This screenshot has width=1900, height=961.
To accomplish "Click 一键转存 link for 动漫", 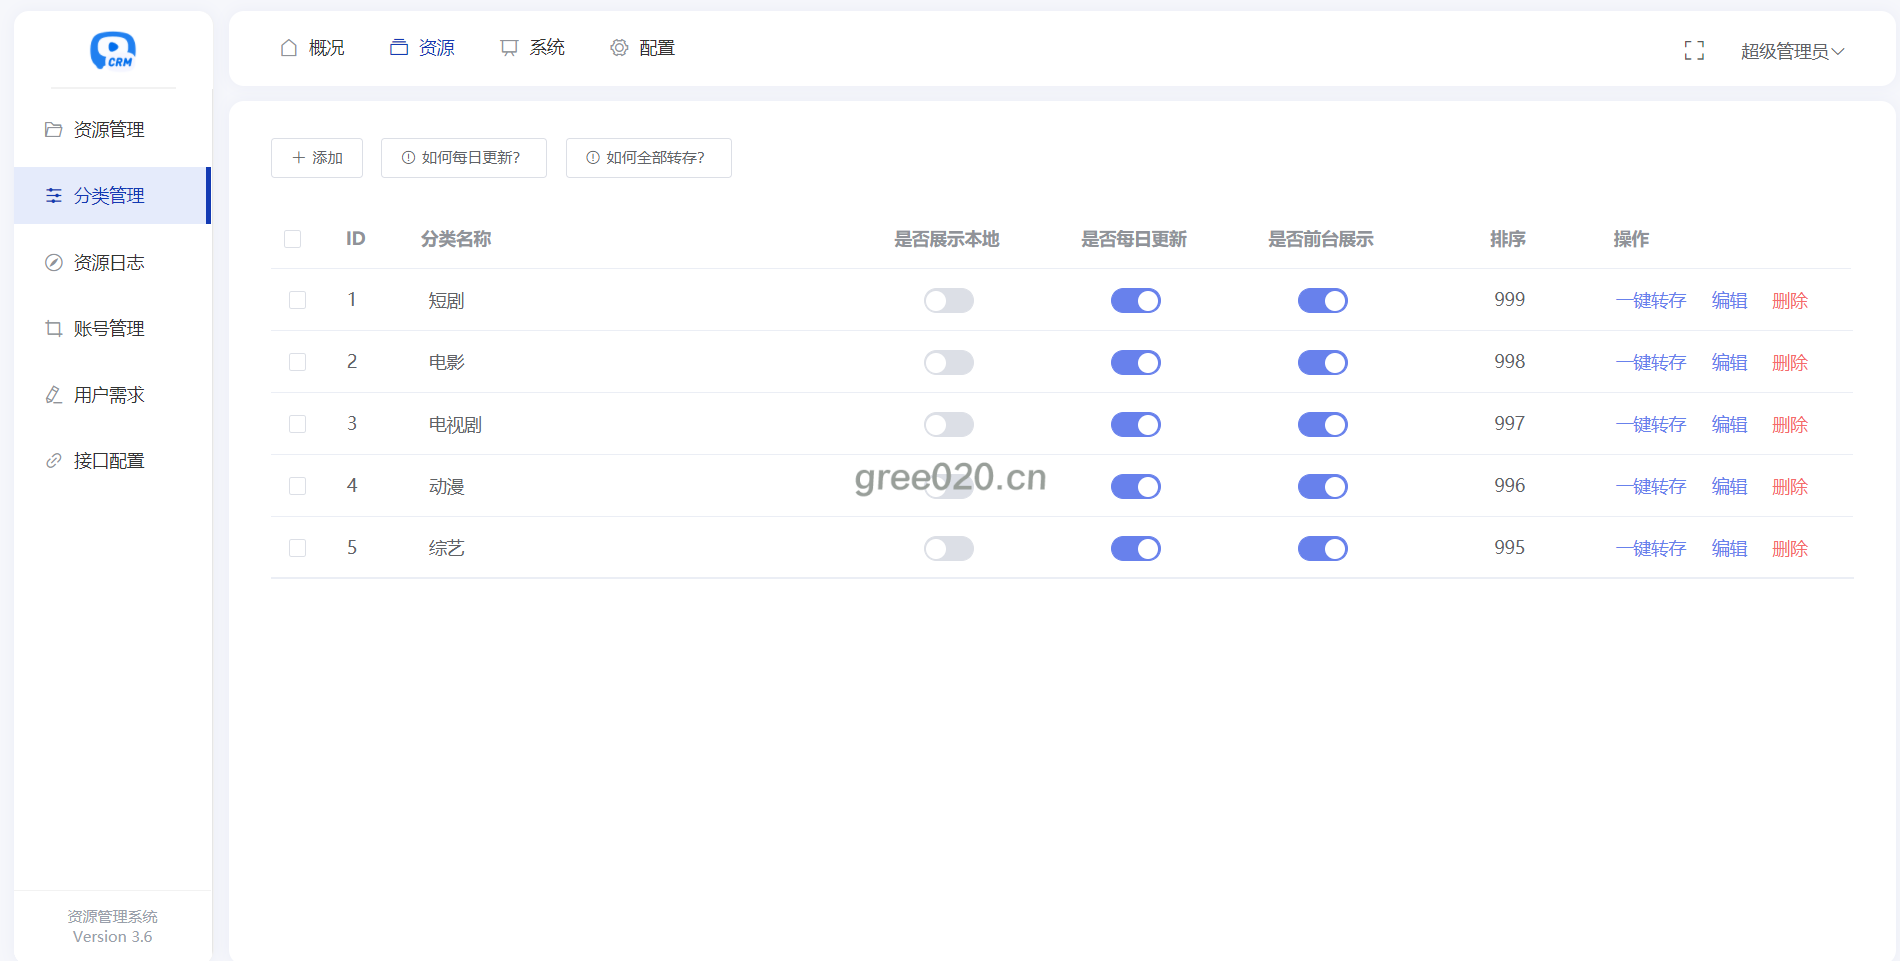I will pyautogui.click(x=1650, y=487).
